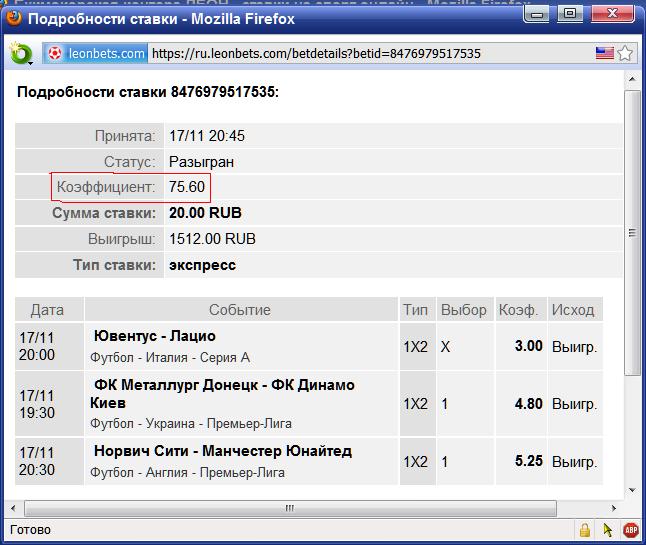This screenshot has height=545, width=646.
Task: Click the URL text in the address bar
Action: coord(315,53)
